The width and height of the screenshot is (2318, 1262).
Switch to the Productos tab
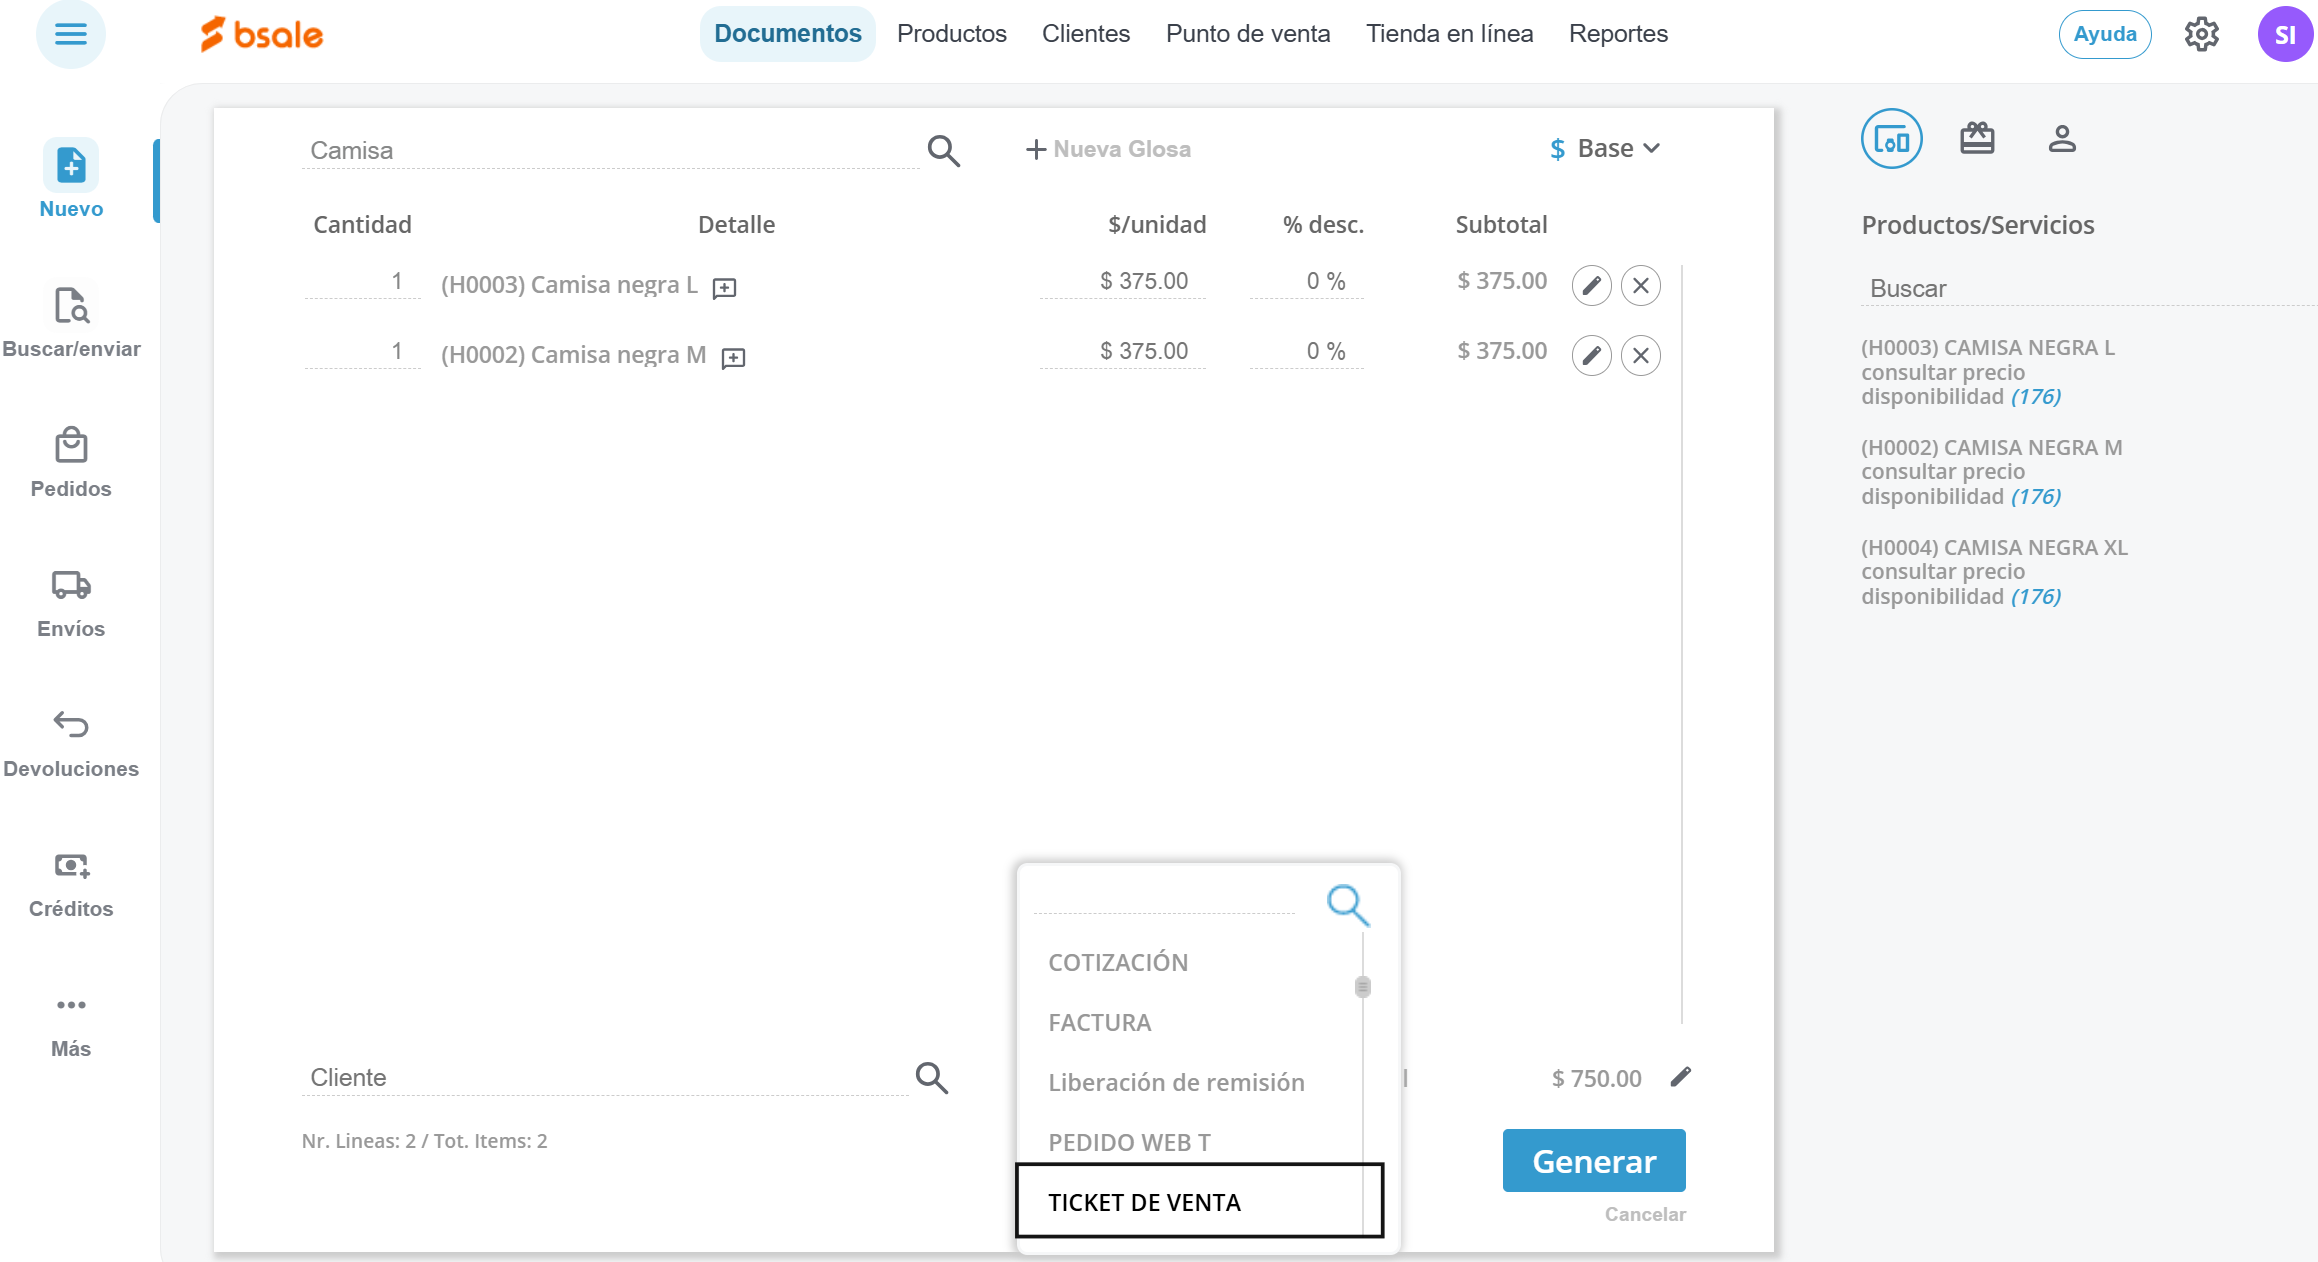(951, 34)
